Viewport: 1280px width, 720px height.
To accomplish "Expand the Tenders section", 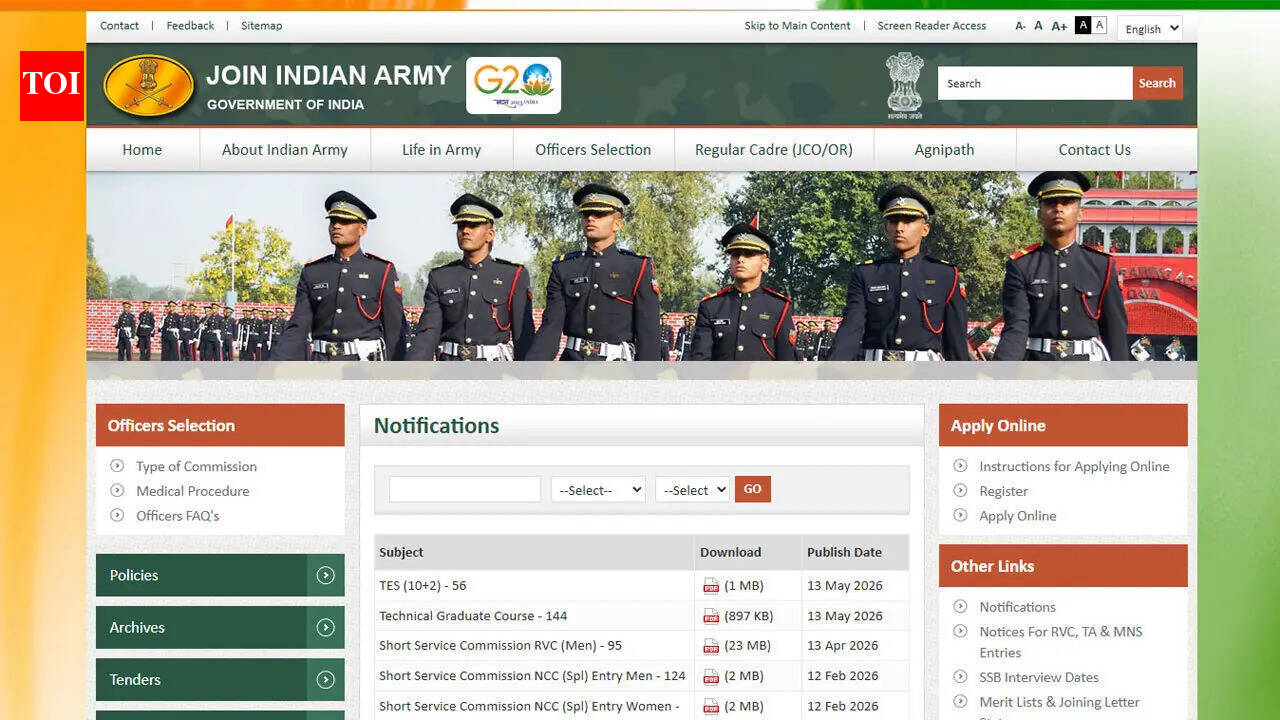I will pyautogui.click(x=220, y=679).
